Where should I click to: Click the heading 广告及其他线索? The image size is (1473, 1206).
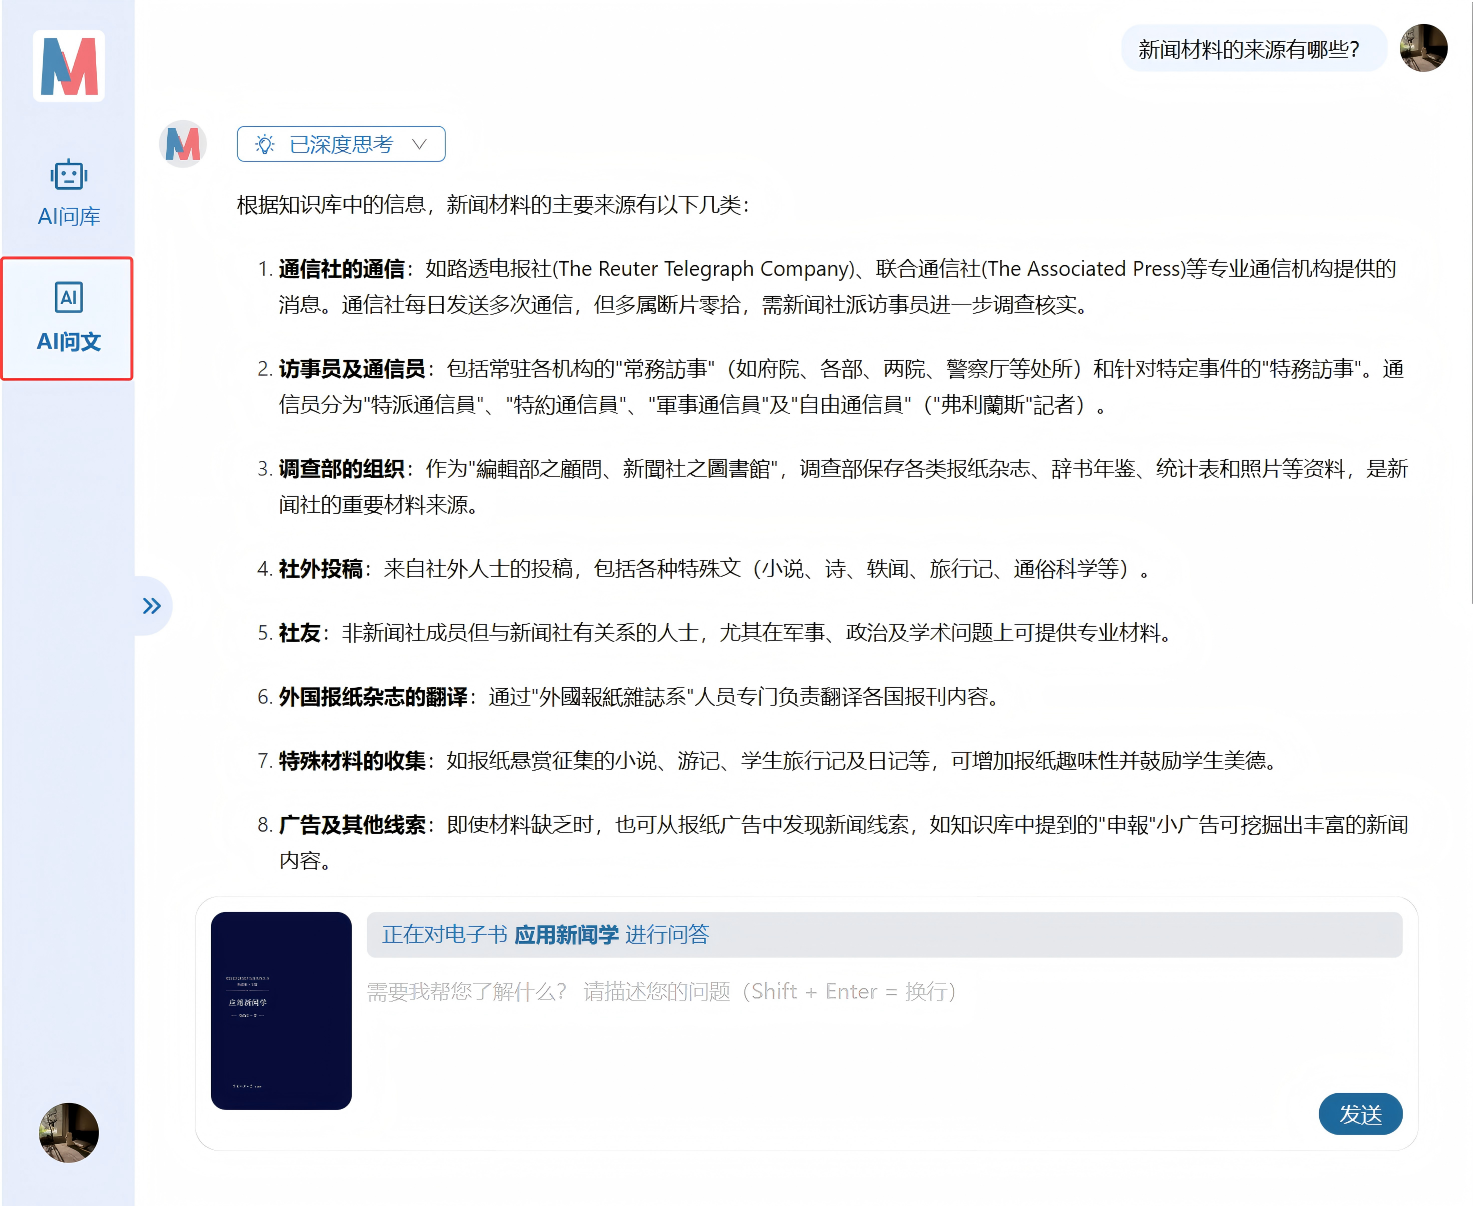(352, 825)
